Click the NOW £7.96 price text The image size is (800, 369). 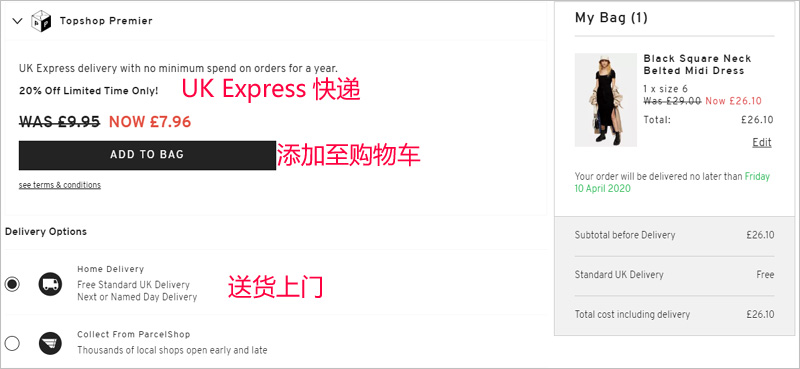[x=150, y=122]
